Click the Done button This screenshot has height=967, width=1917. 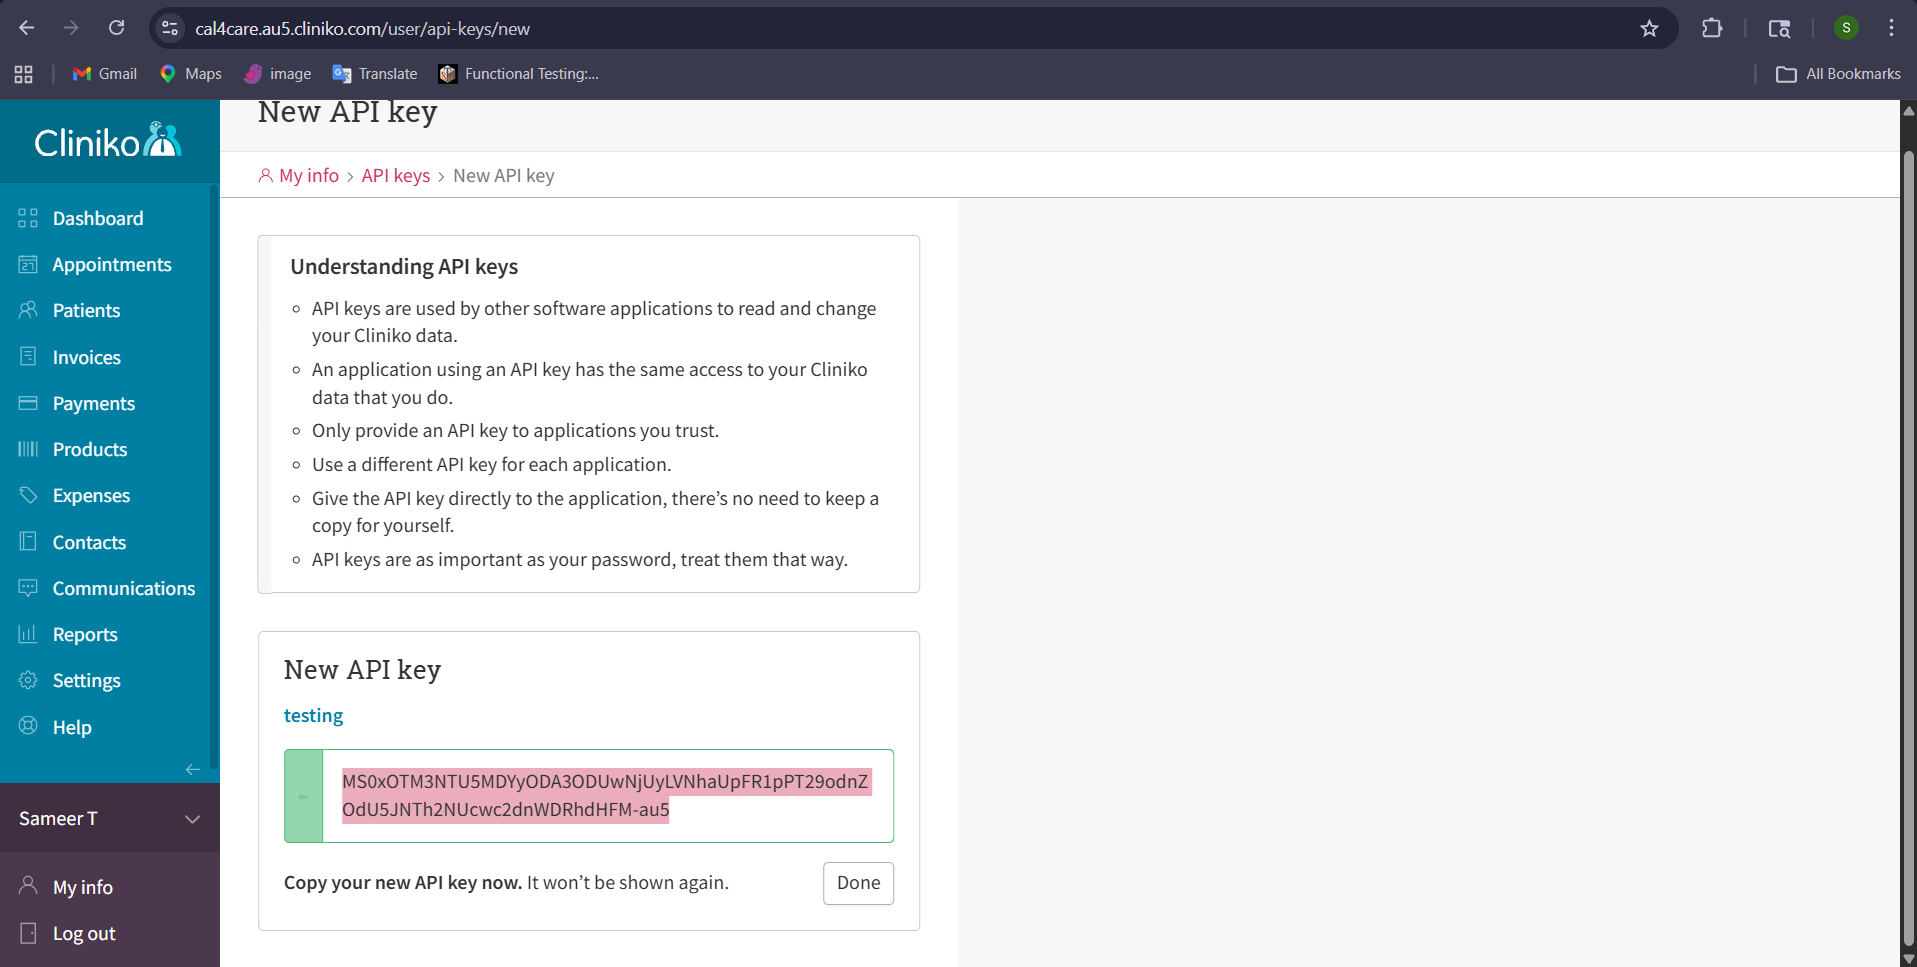[x=858, y=883]
